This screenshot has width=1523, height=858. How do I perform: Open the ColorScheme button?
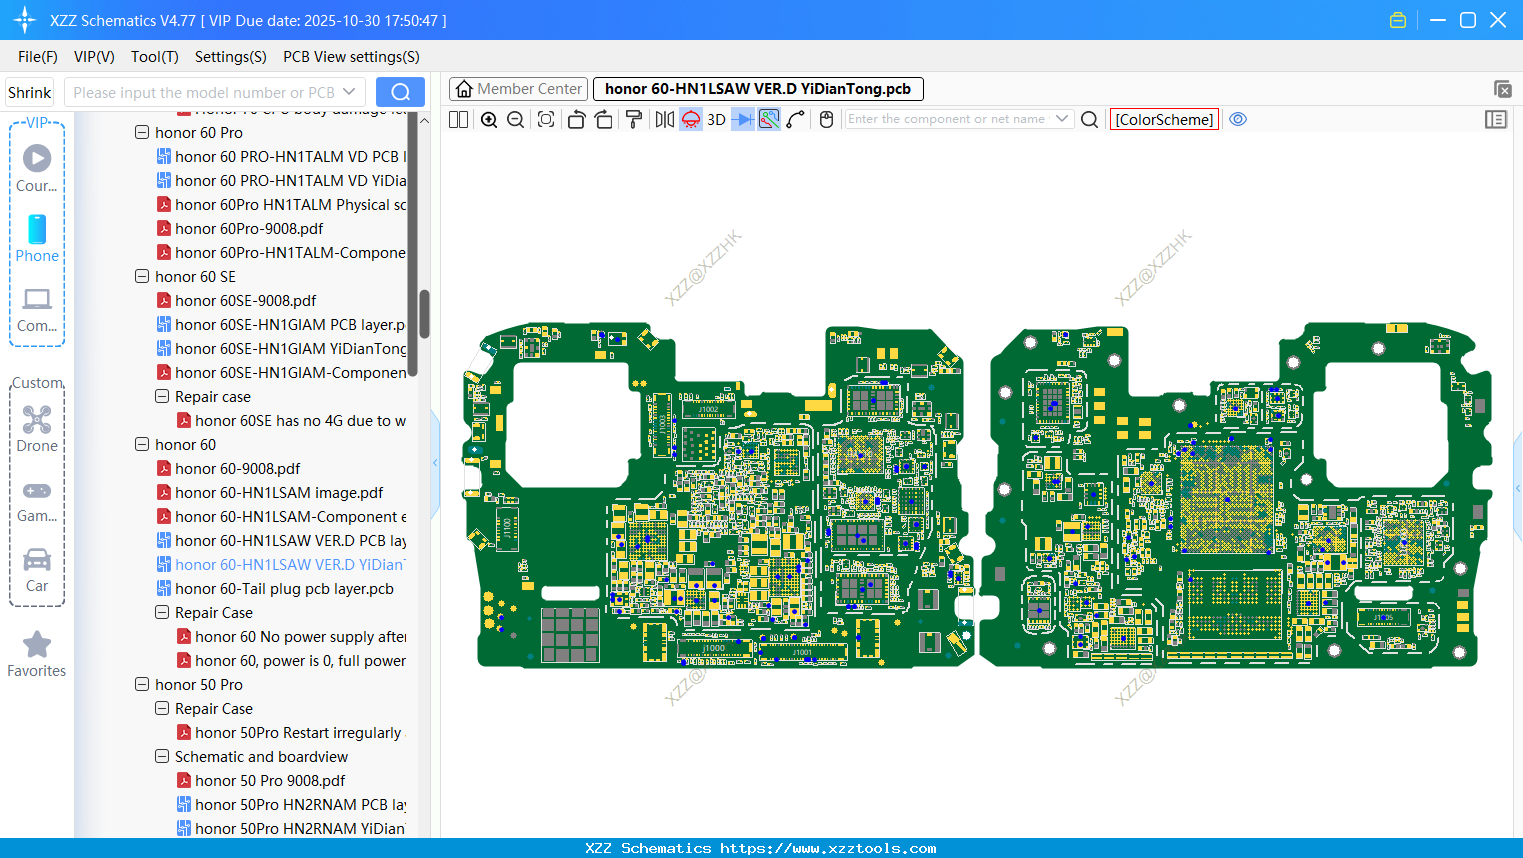tap(1164, 119)
